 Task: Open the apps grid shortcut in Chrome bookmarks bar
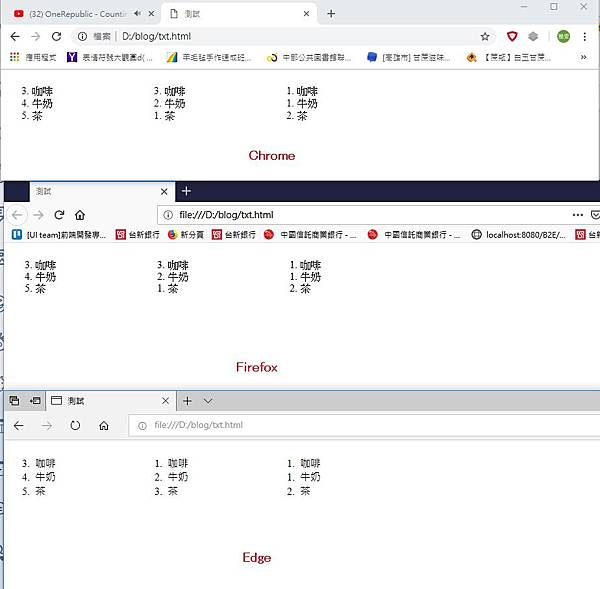(15, 57)
